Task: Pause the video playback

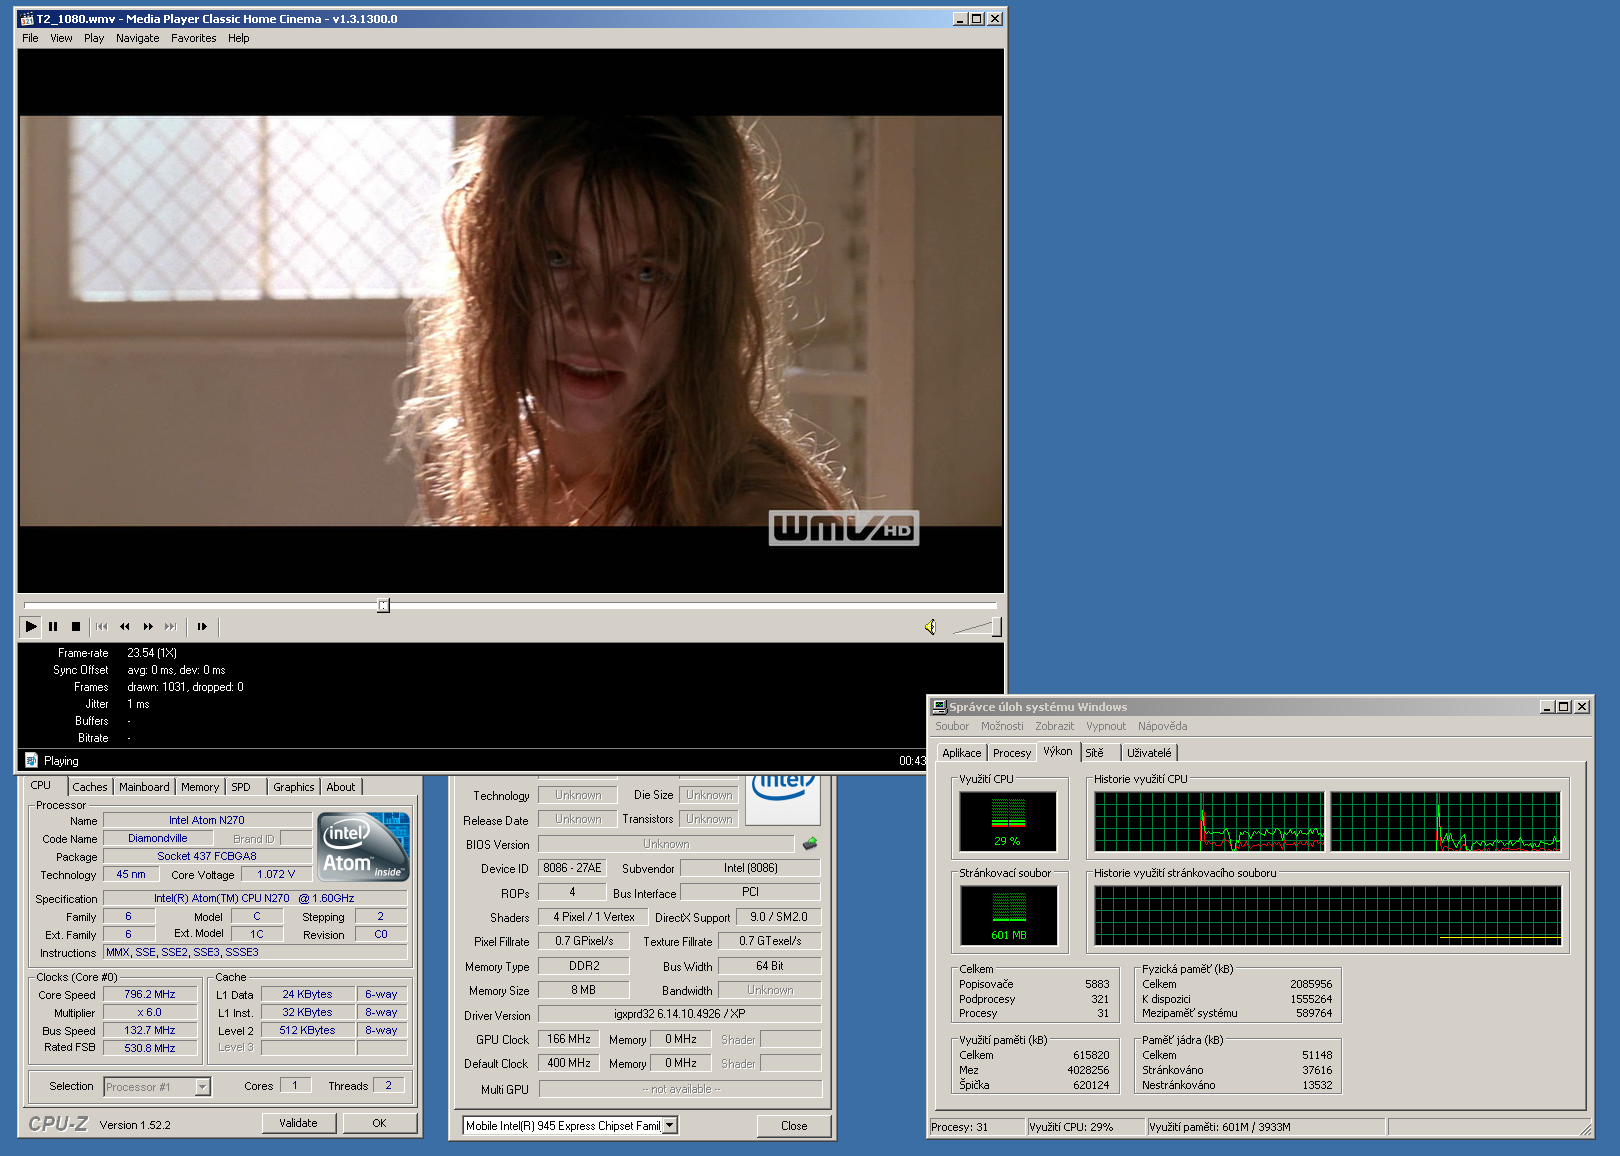Action: coord(53,627)
